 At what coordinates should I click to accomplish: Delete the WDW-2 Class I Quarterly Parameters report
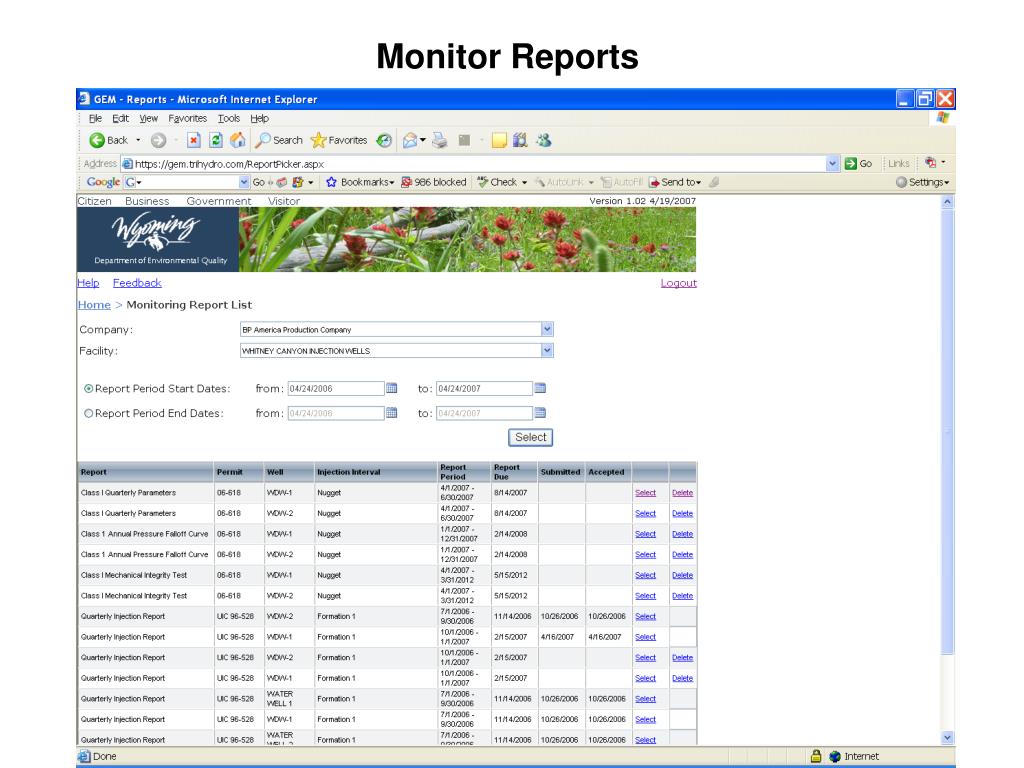(682, 514)
